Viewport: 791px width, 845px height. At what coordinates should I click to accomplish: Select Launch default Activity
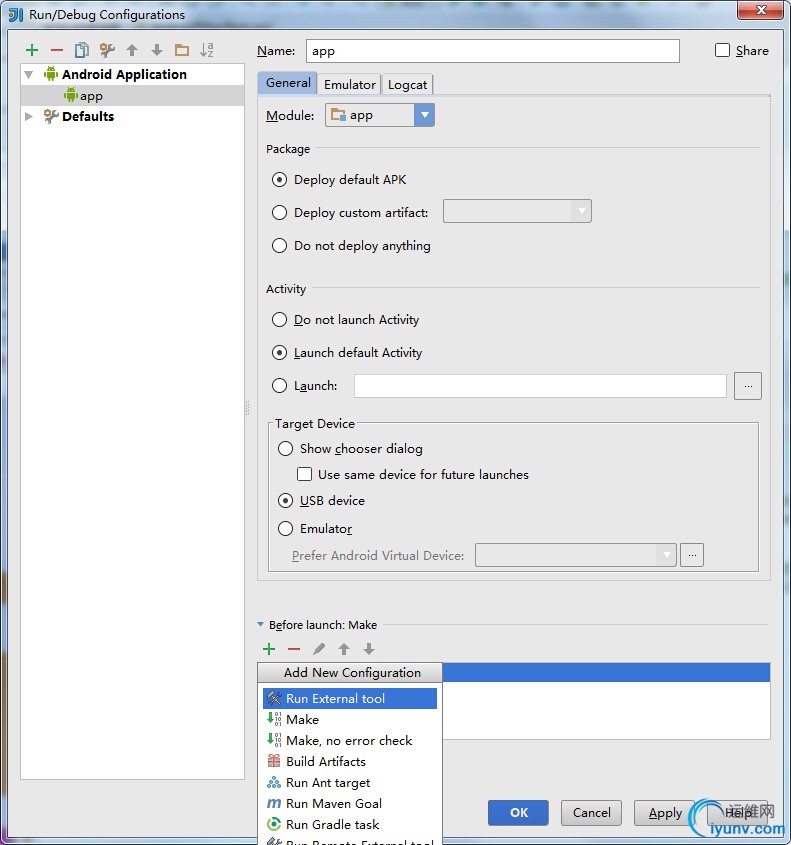279,352
